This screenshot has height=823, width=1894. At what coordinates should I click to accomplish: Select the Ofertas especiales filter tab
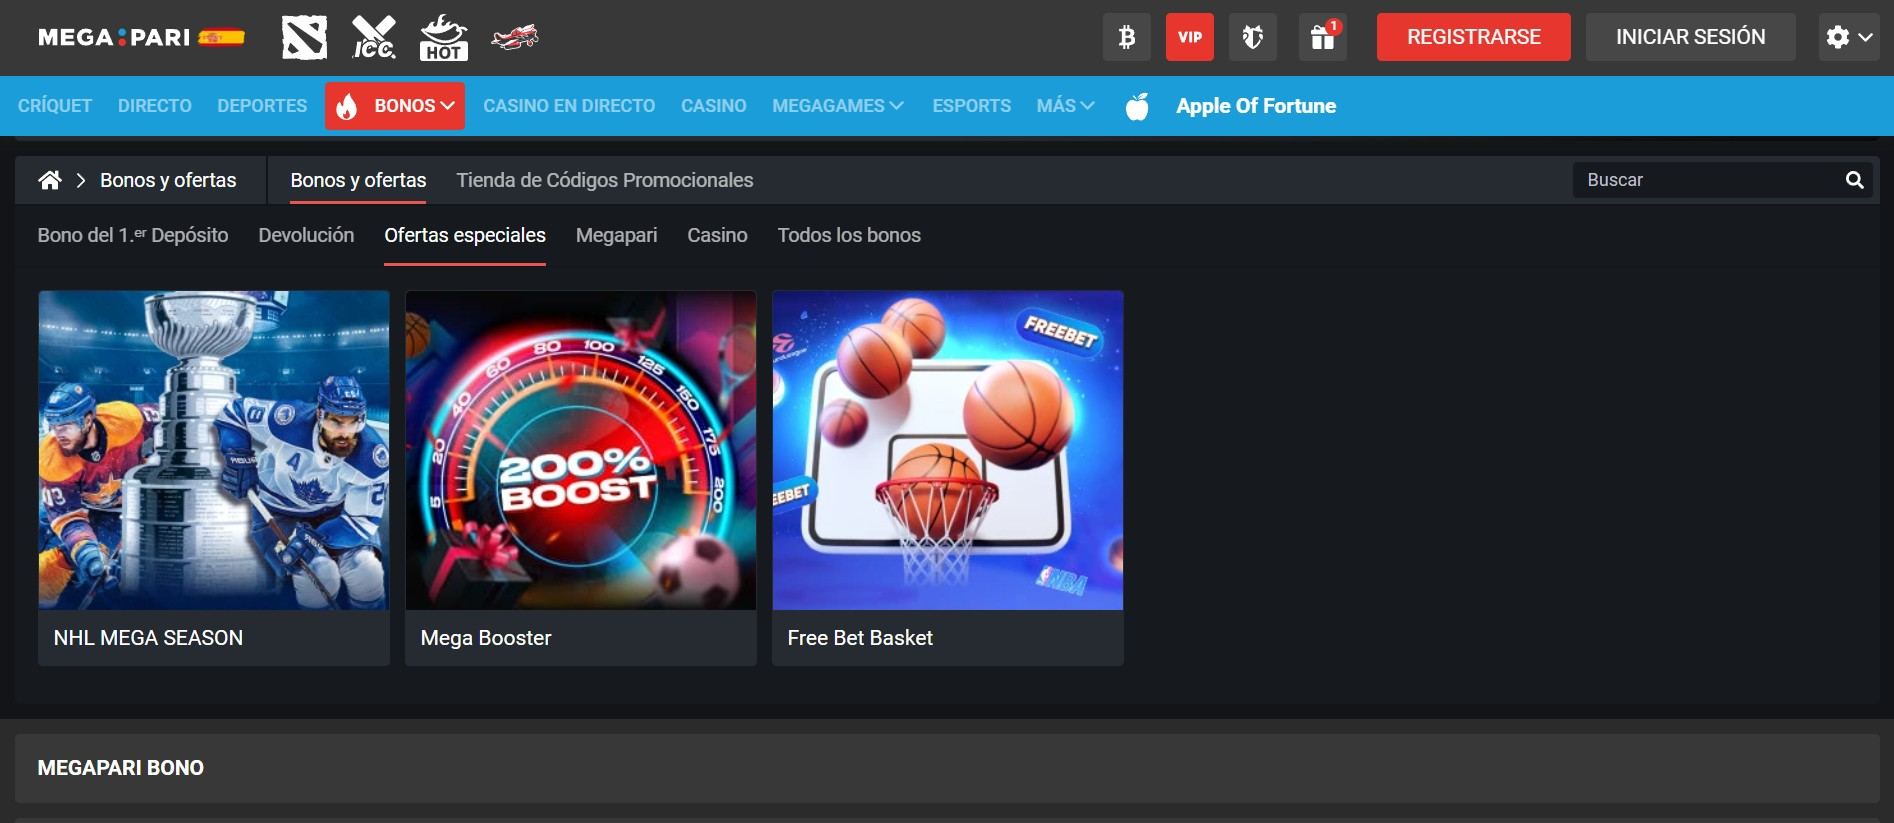(x=465, y=236)
